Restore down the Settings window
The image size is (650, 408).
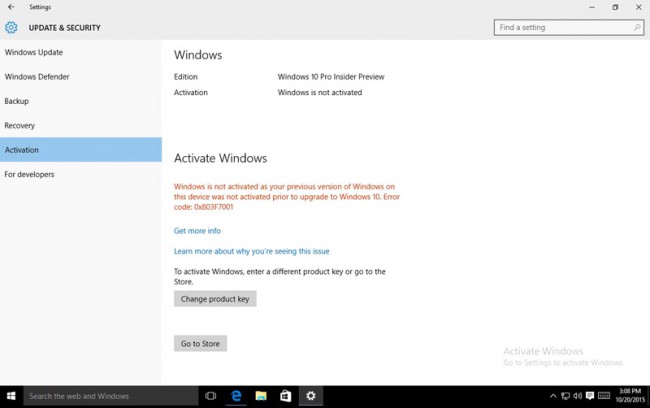click(x=615, y=7)
